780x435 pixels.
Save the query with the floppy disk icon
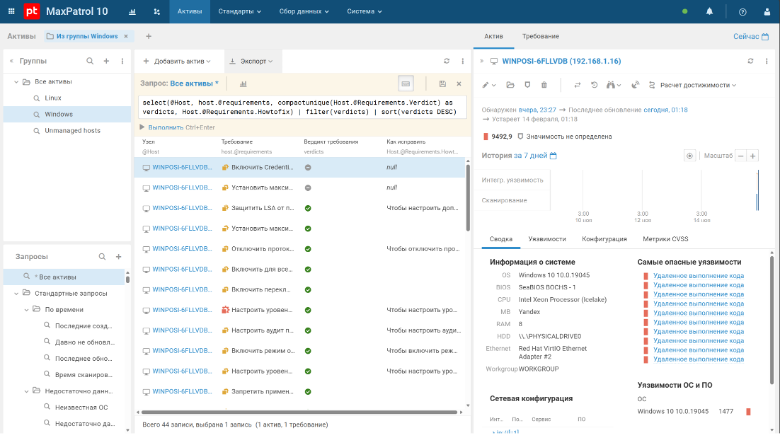pyautogui.click(x=443, y=84)
